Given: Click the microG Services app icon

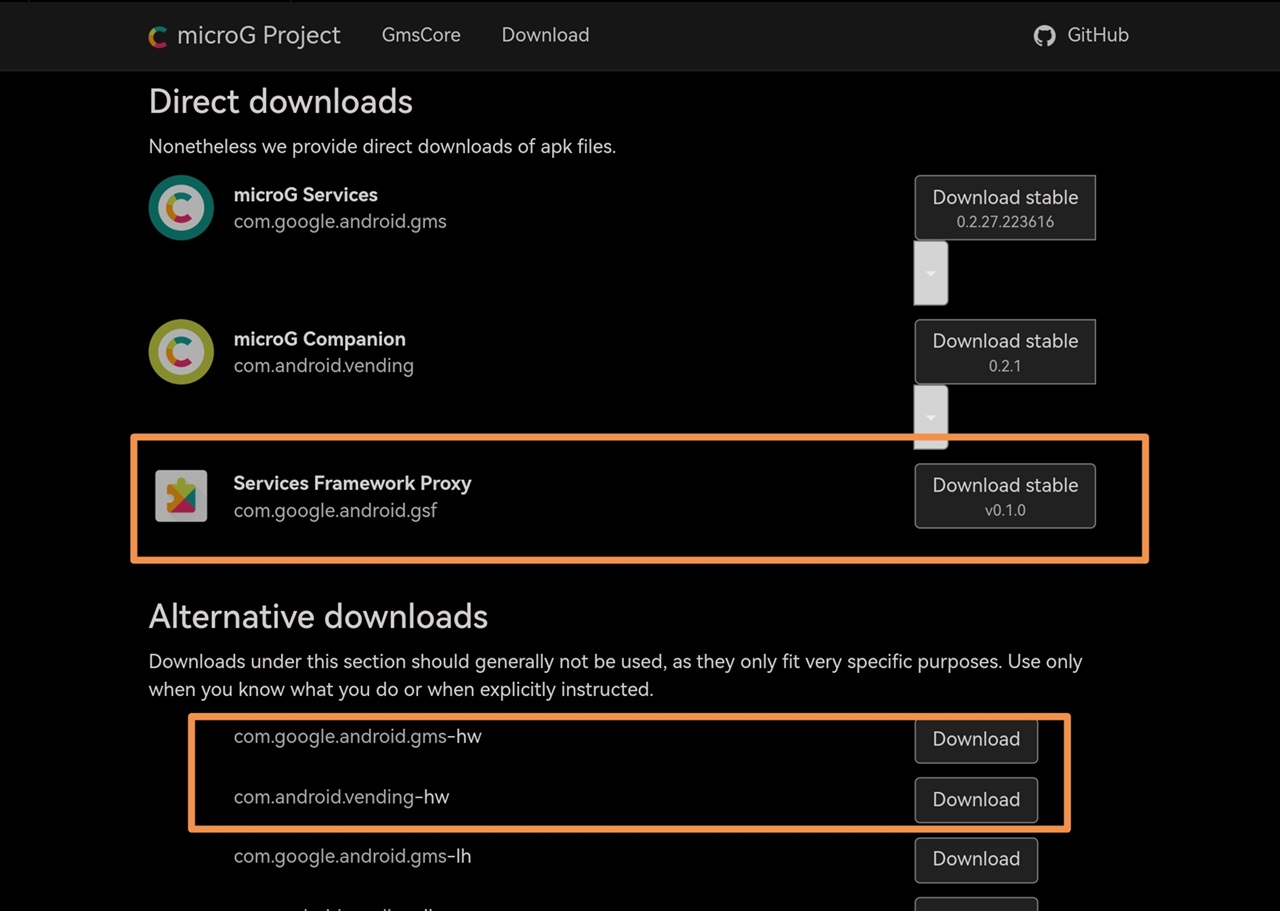Looking at the screenshot, I should coord(181,208).
